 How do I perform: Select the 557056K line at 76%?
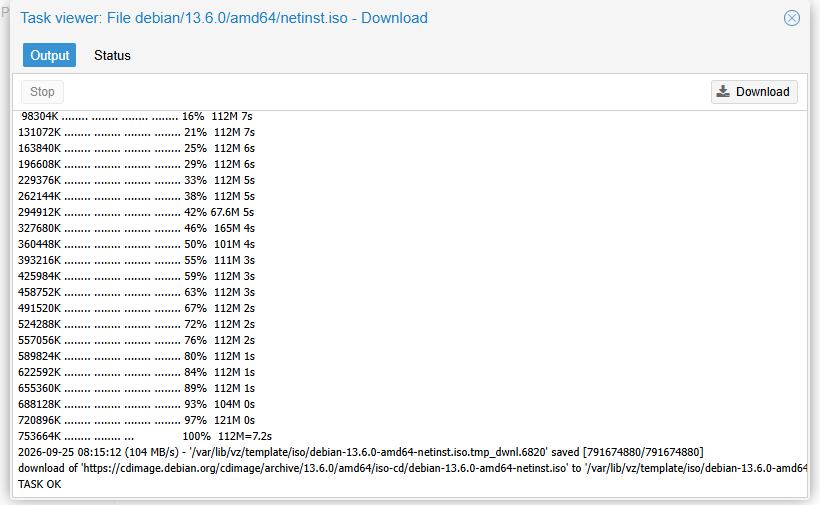pos(136,340)
